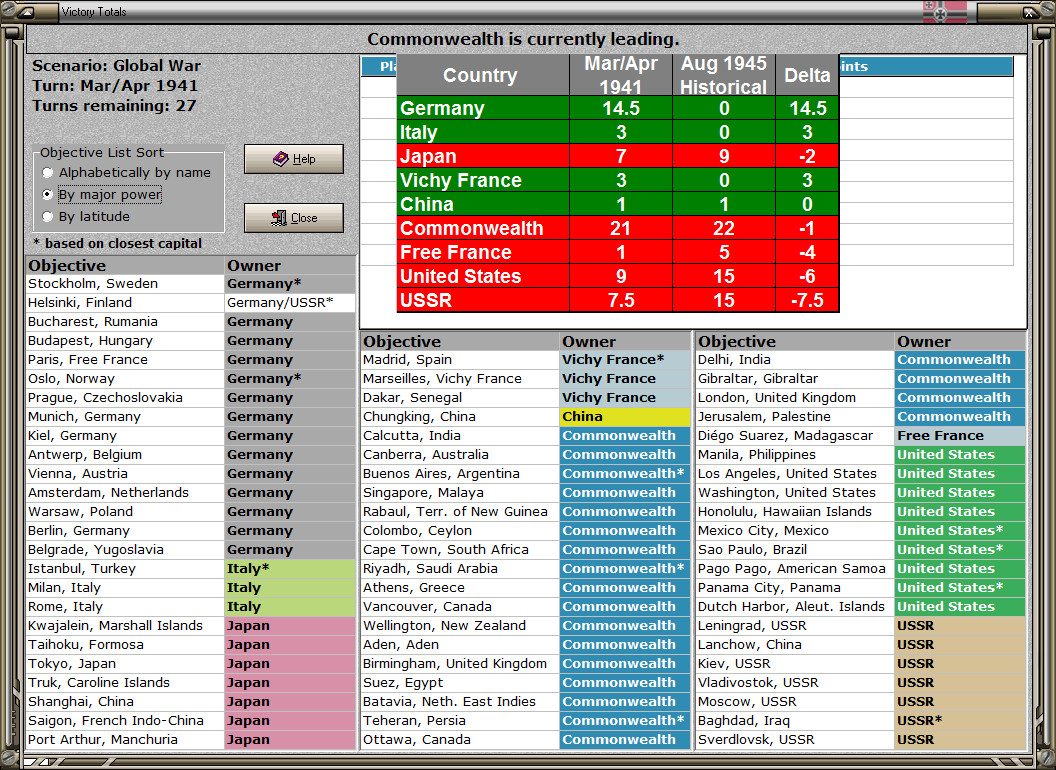The height and width of the screenshot is (770, 1056).
Task: Click Italy* owner cell for Istanbul
Action: pos(290,569)
